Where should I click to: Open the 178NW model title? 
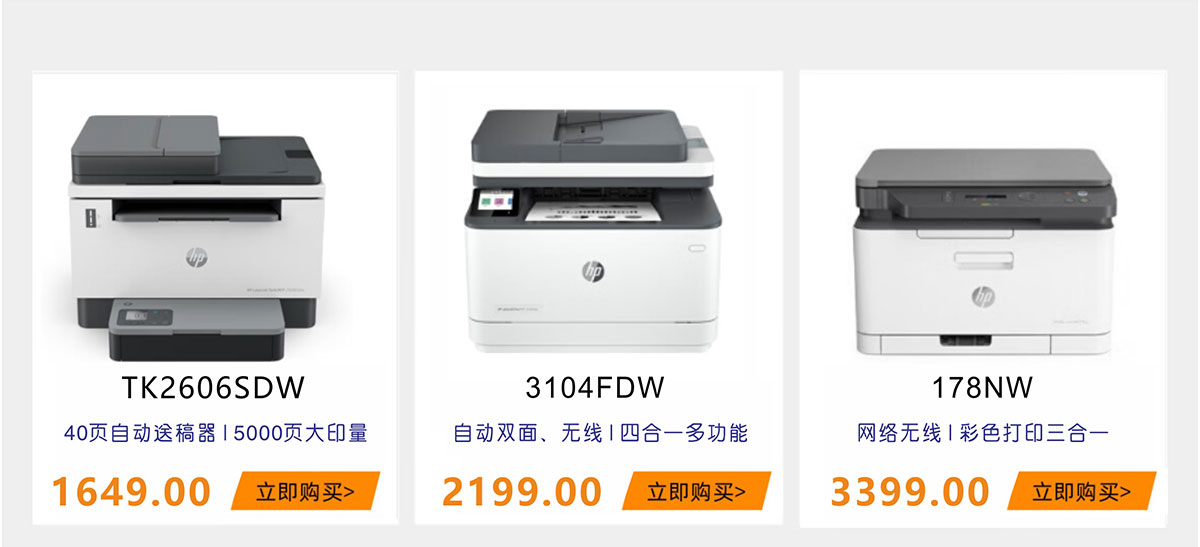tap(983, 387)
